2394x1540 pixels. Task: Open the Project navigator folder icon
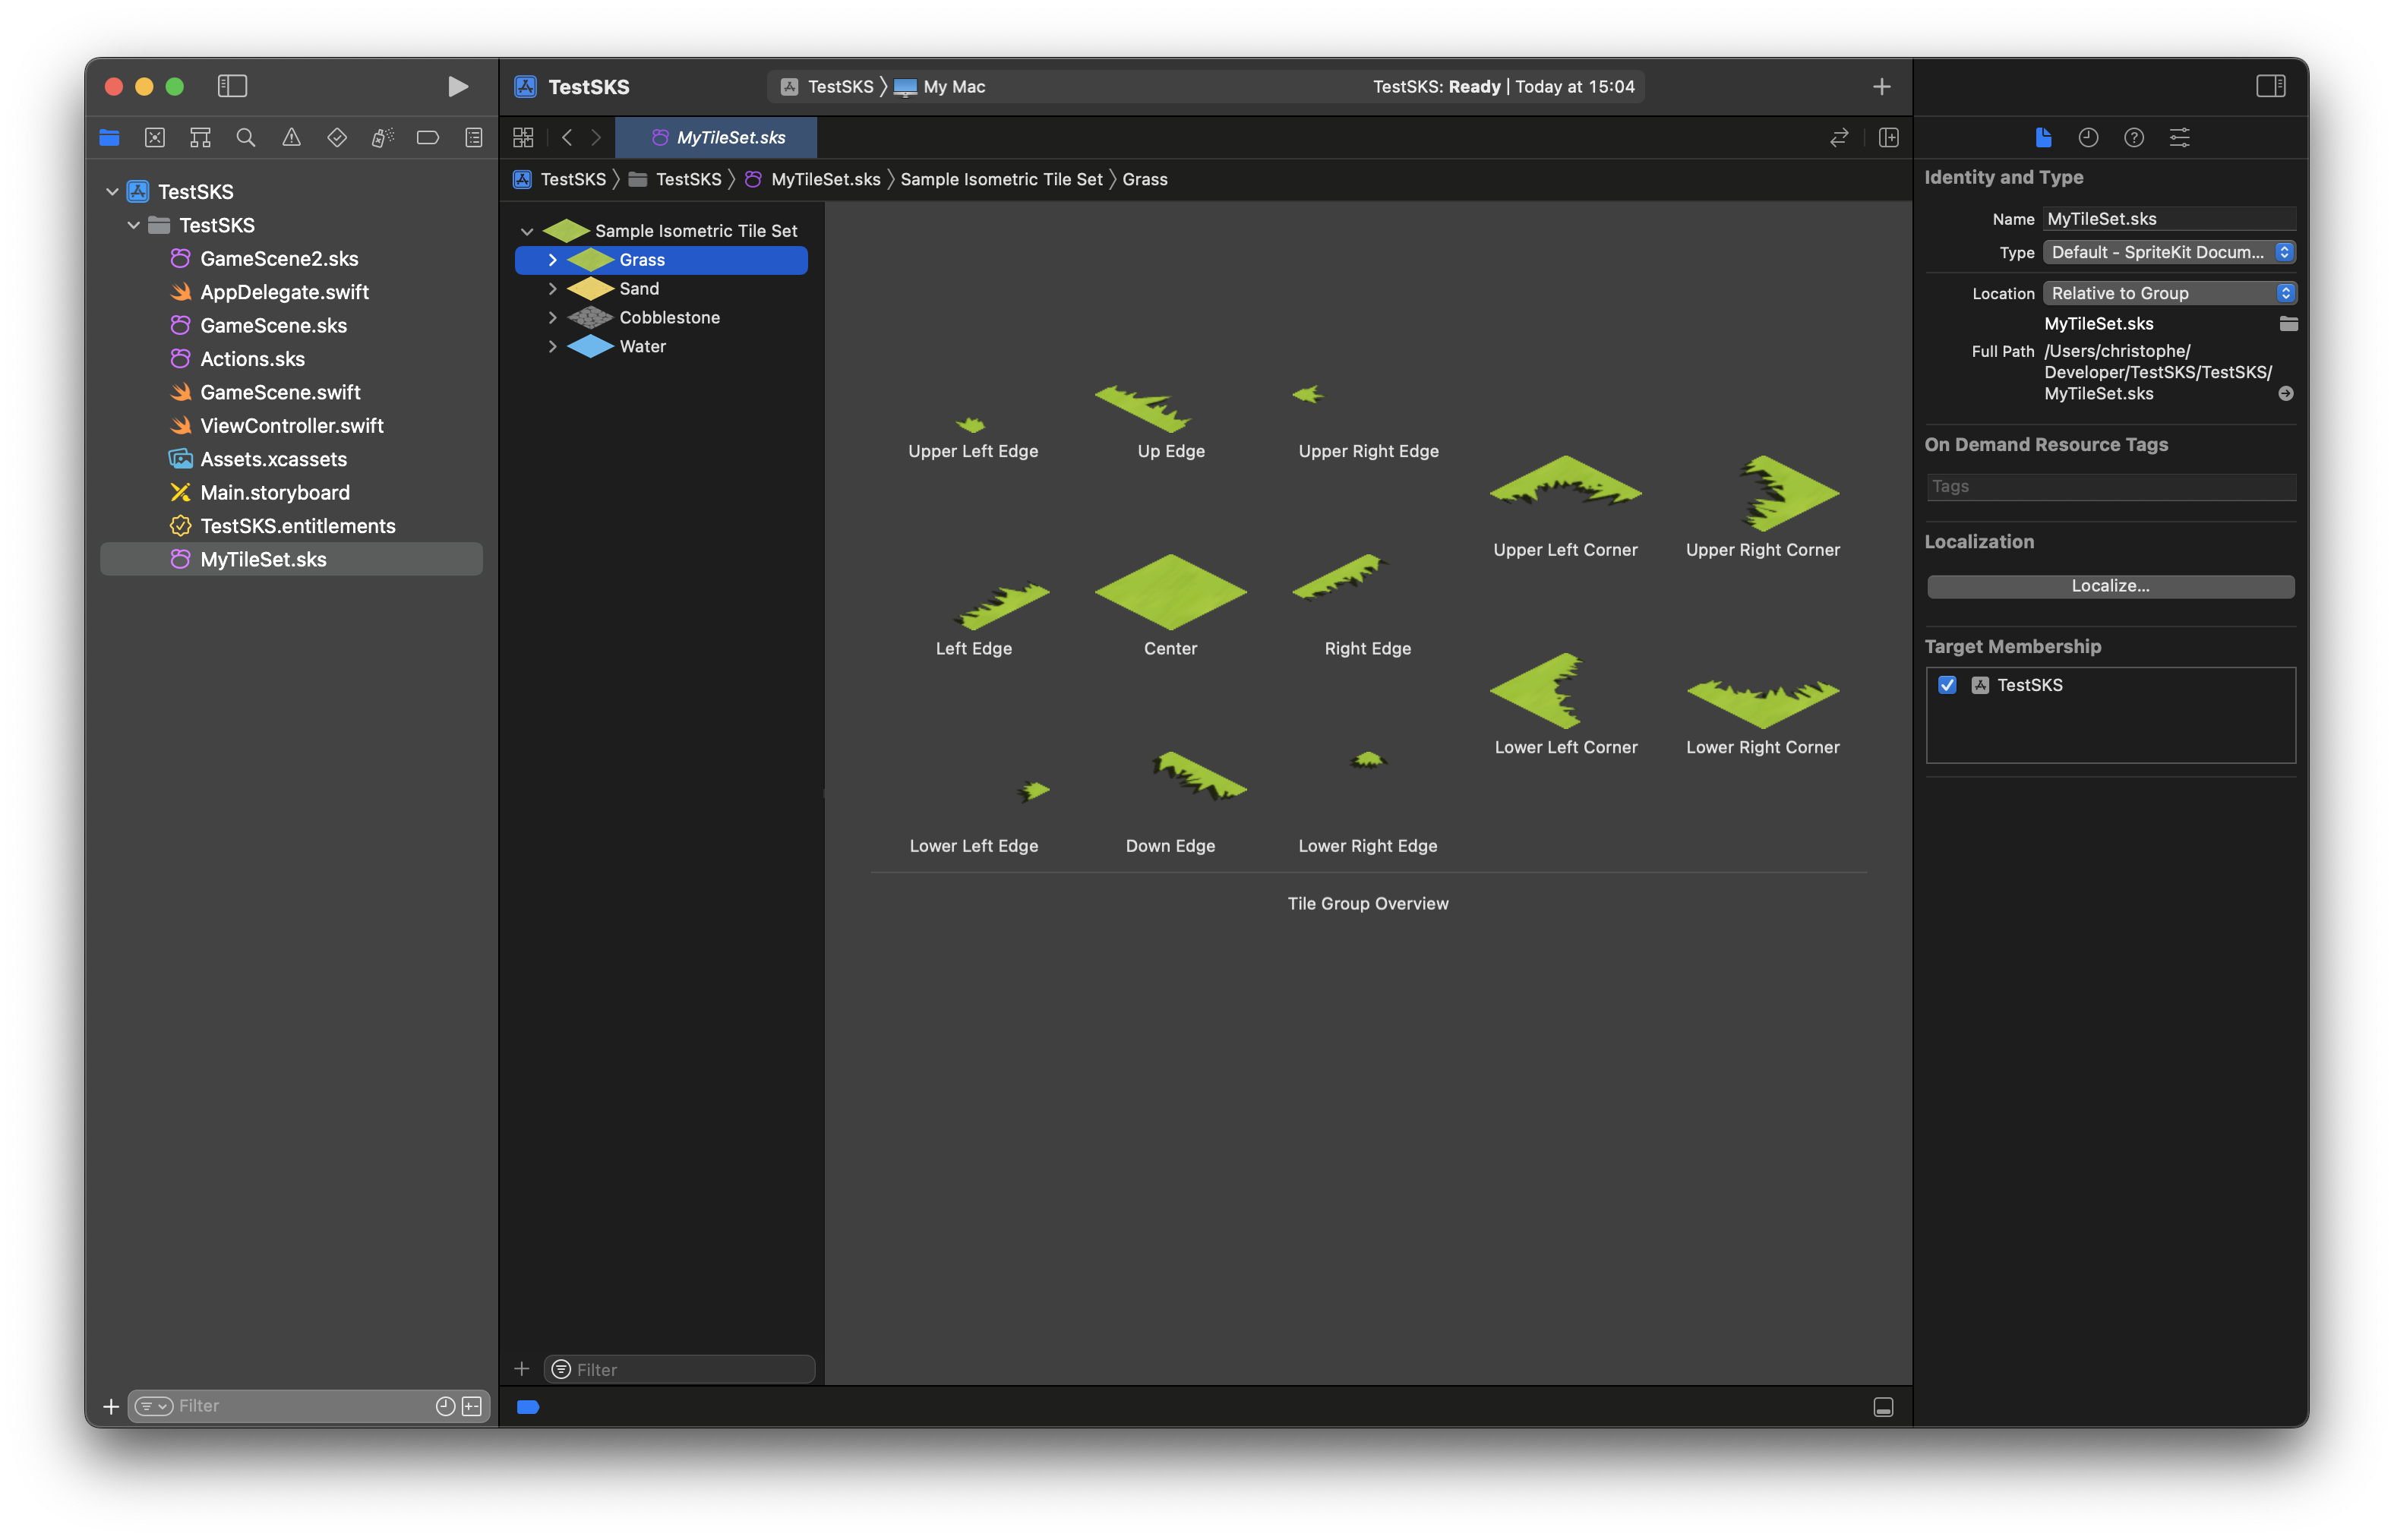[109, 138]
